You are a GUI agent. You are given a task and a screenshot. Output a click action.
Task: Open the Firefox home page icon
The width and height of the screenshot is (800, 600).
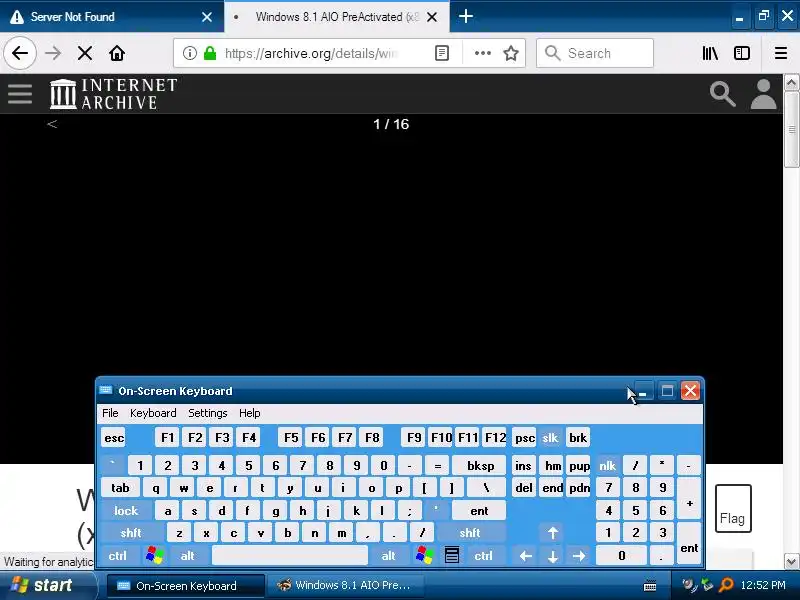point(117,53)
